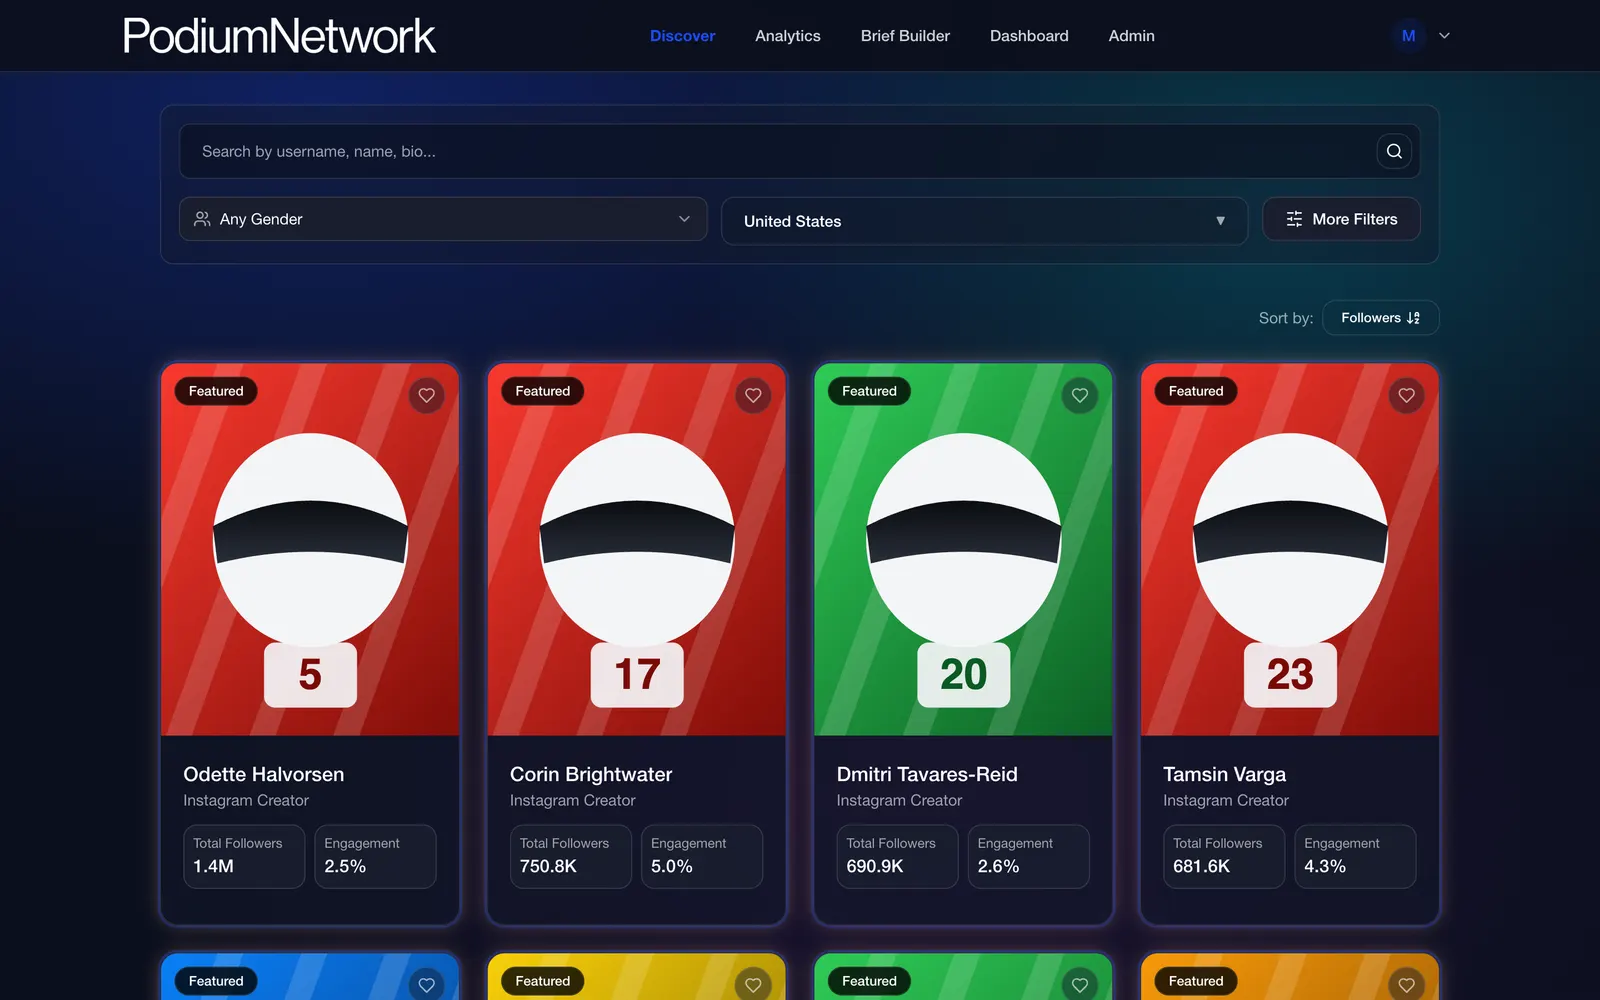Image resolution: width=1600 pixels, height=1000 pixels.
Task: Open the Brief Builder page
Action: click(x=905, y=36)
